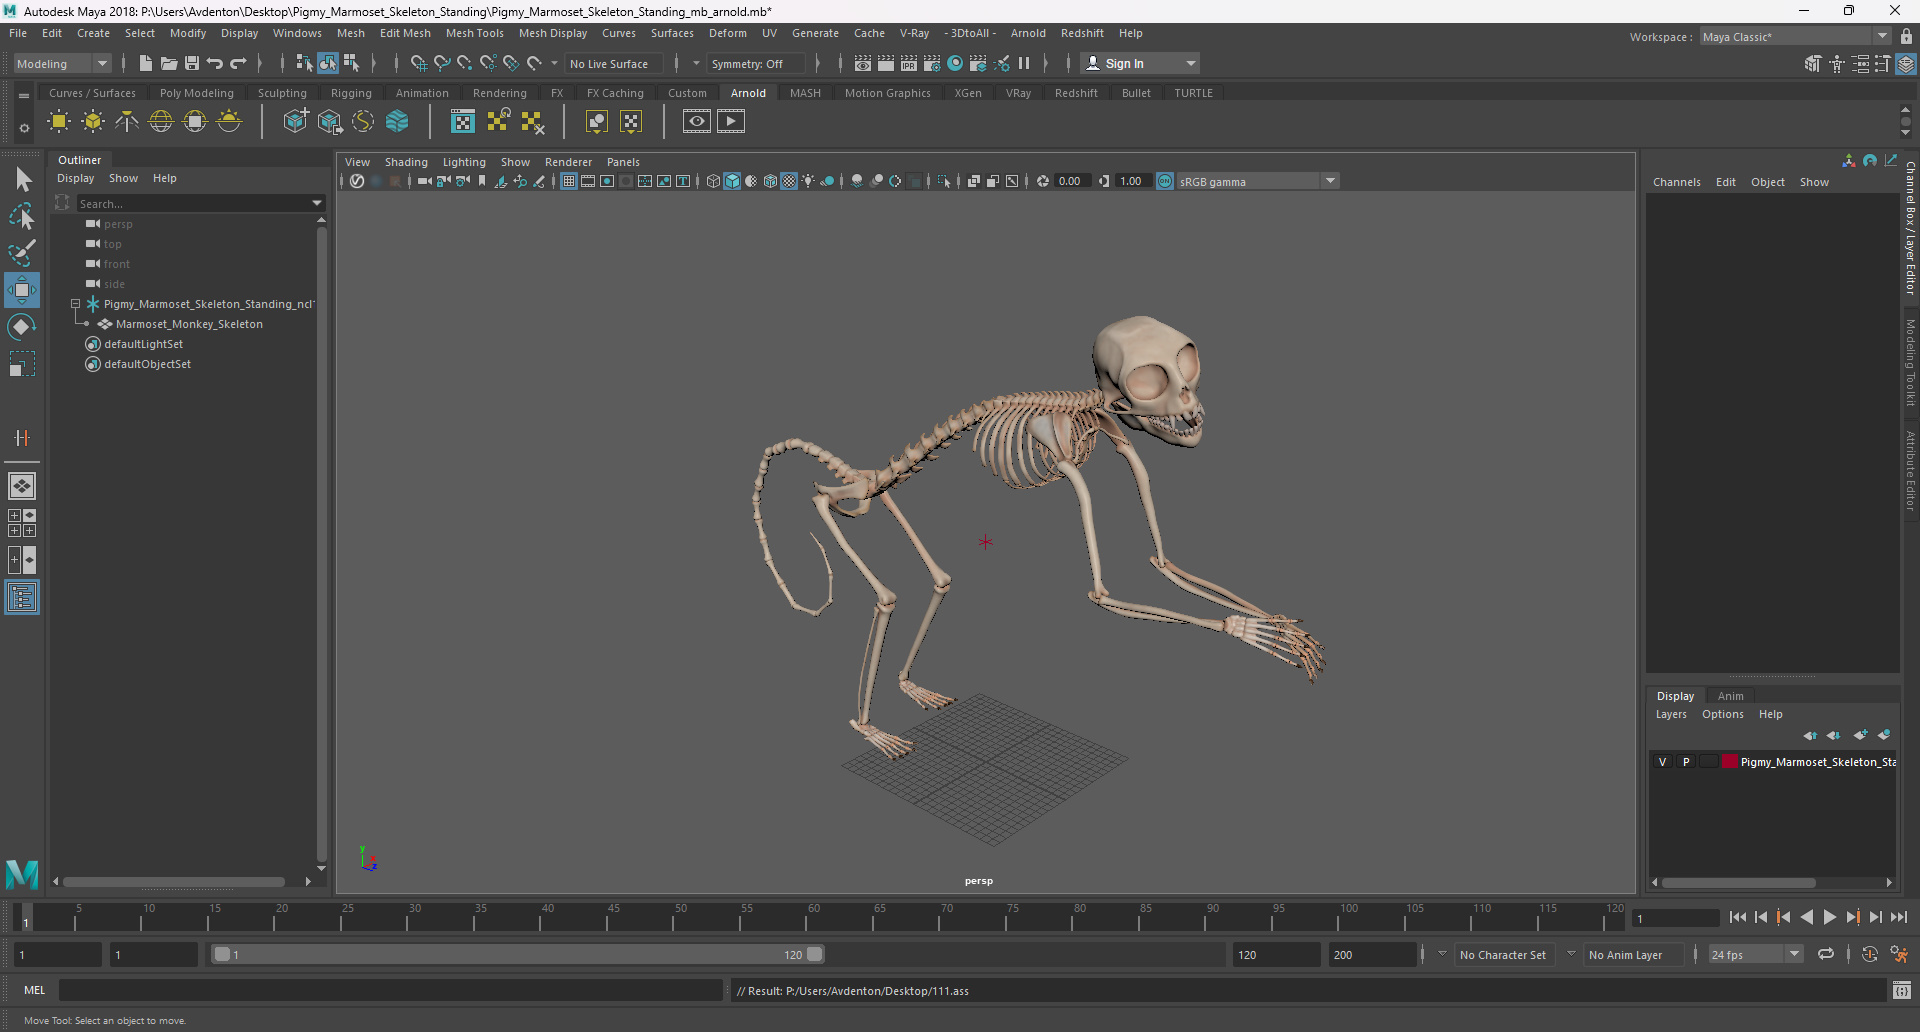The width and height of the screenshot is (1920, 1032).
Task: Collapse the Pigmy_Marmoset_Skeleton_Standing_ncl node
Action: 75,304
